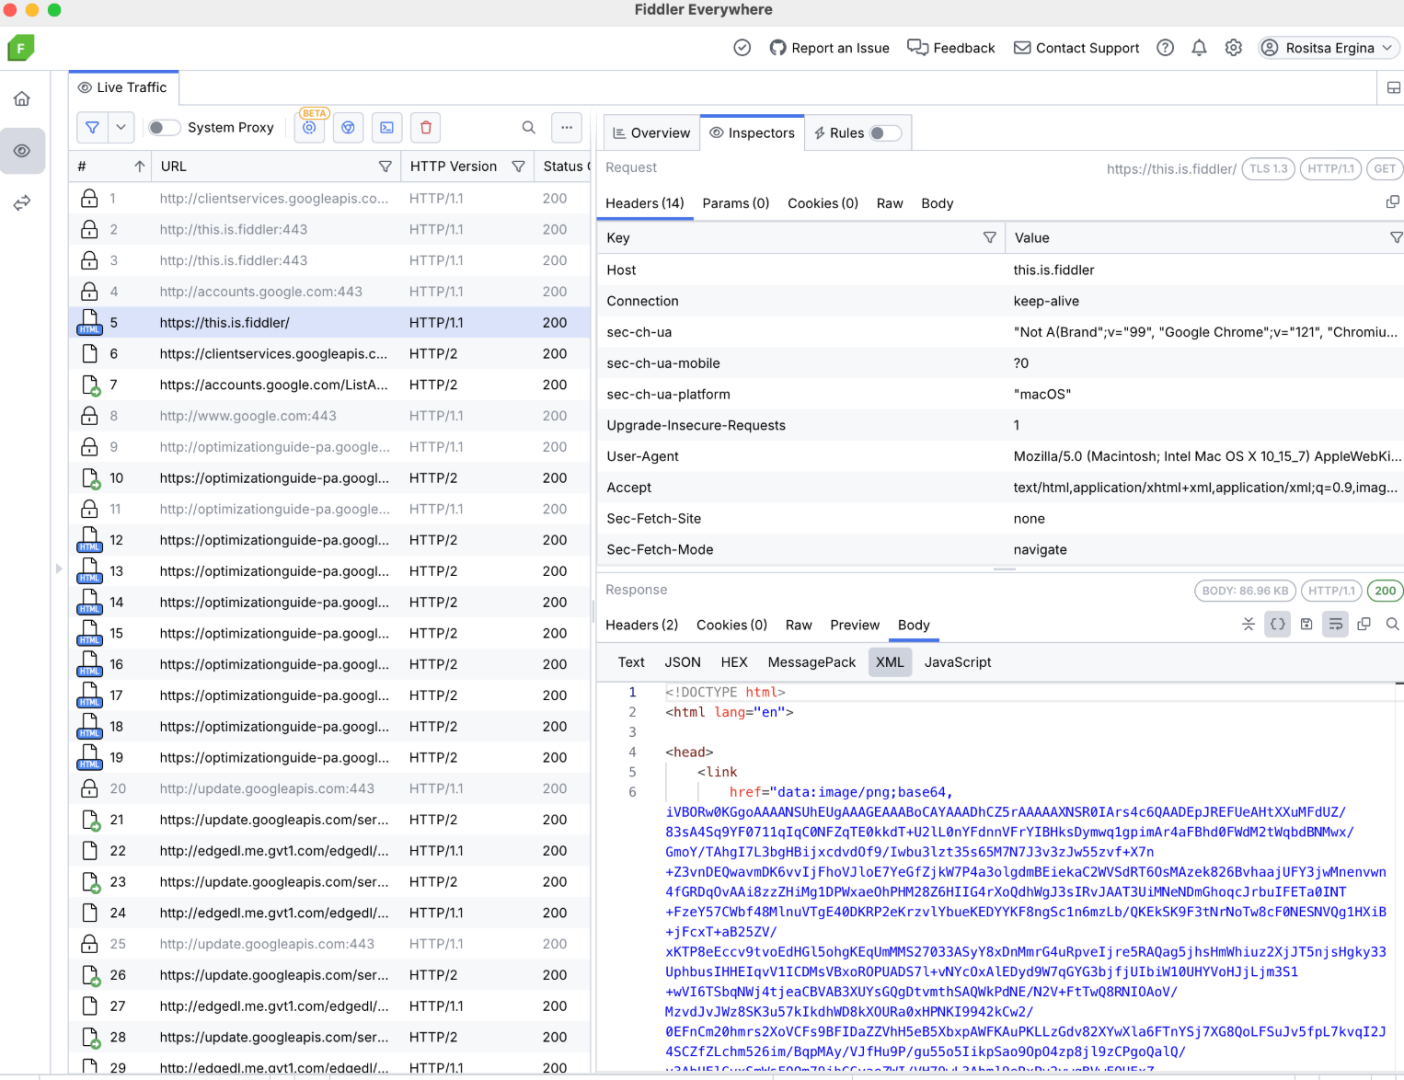
Task: Select the response Headers (2) tab
Action: click(x=642, y=625)
